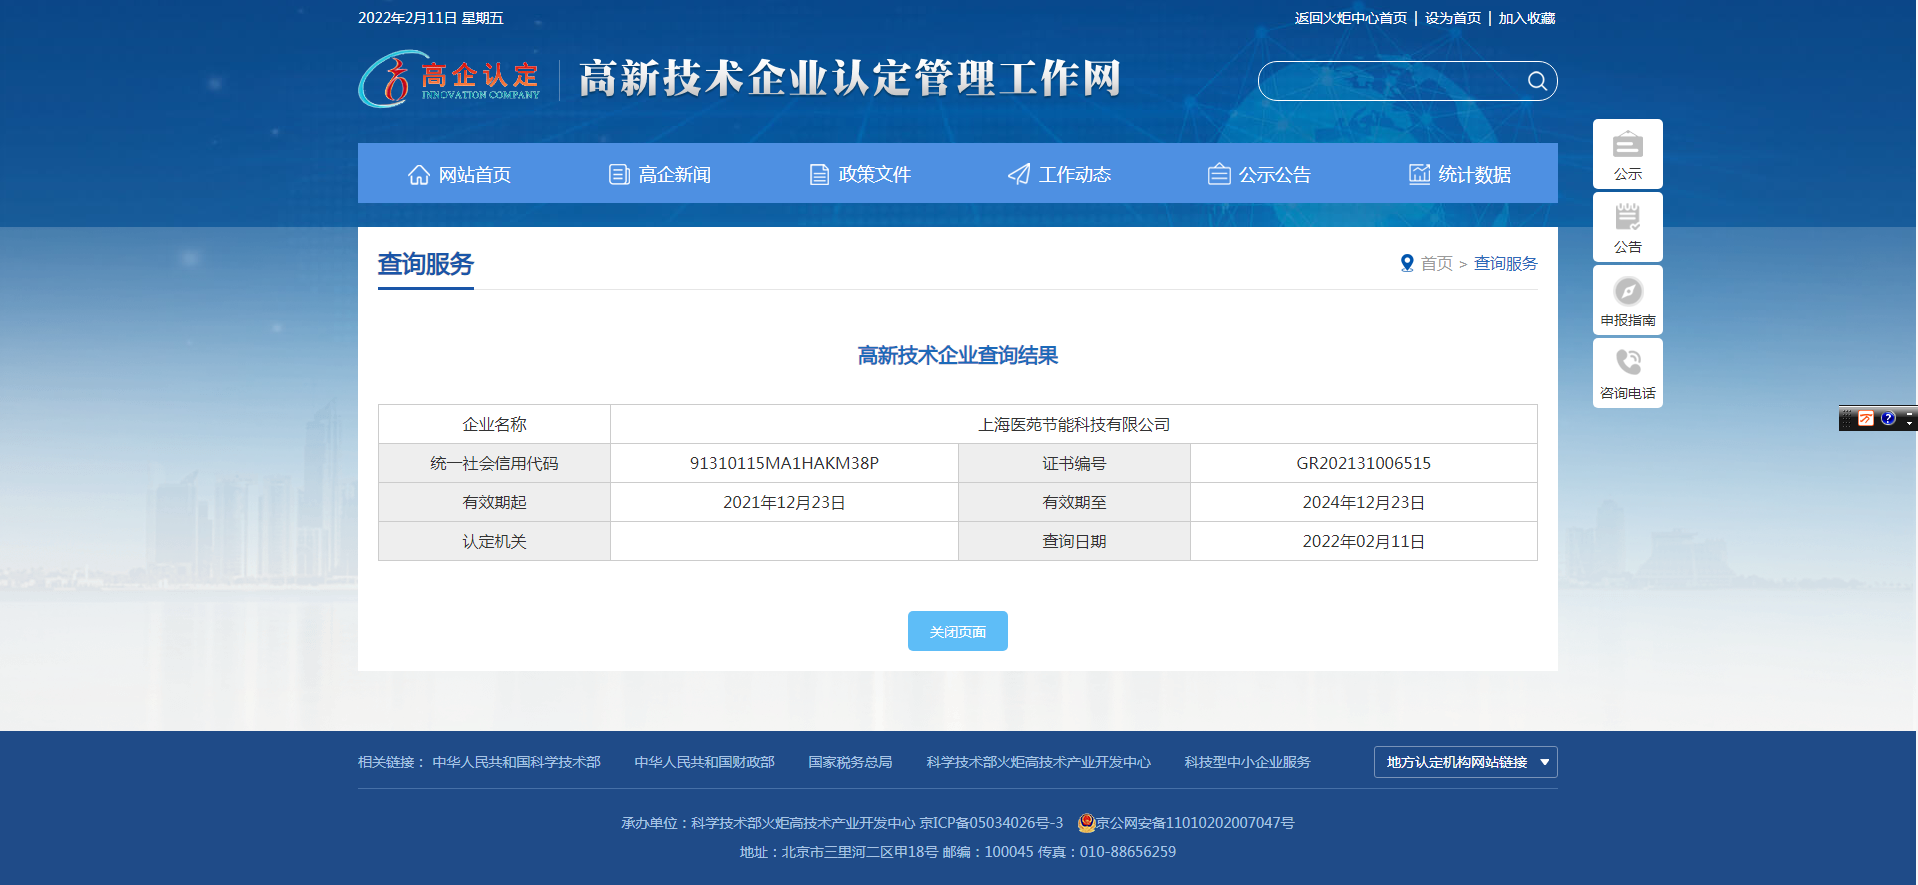
Task: Click the 统一社会信用代码 label cell
Action: coord(494,463)
